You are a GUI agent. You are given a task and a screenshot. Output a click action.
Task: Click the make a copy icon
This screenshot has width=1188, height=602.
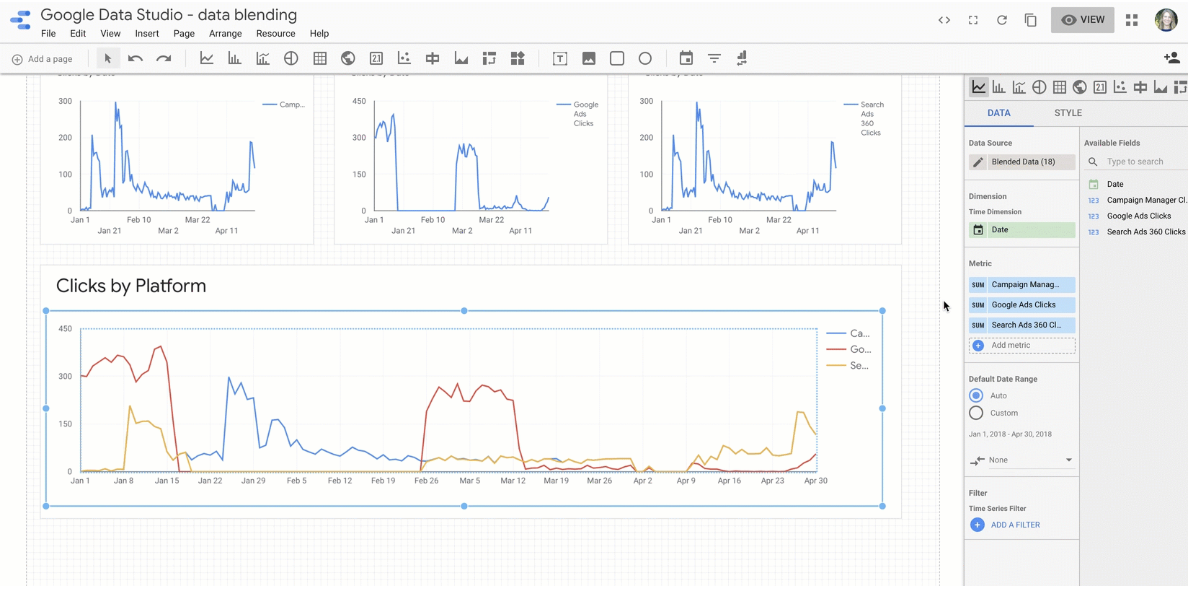1030,20
